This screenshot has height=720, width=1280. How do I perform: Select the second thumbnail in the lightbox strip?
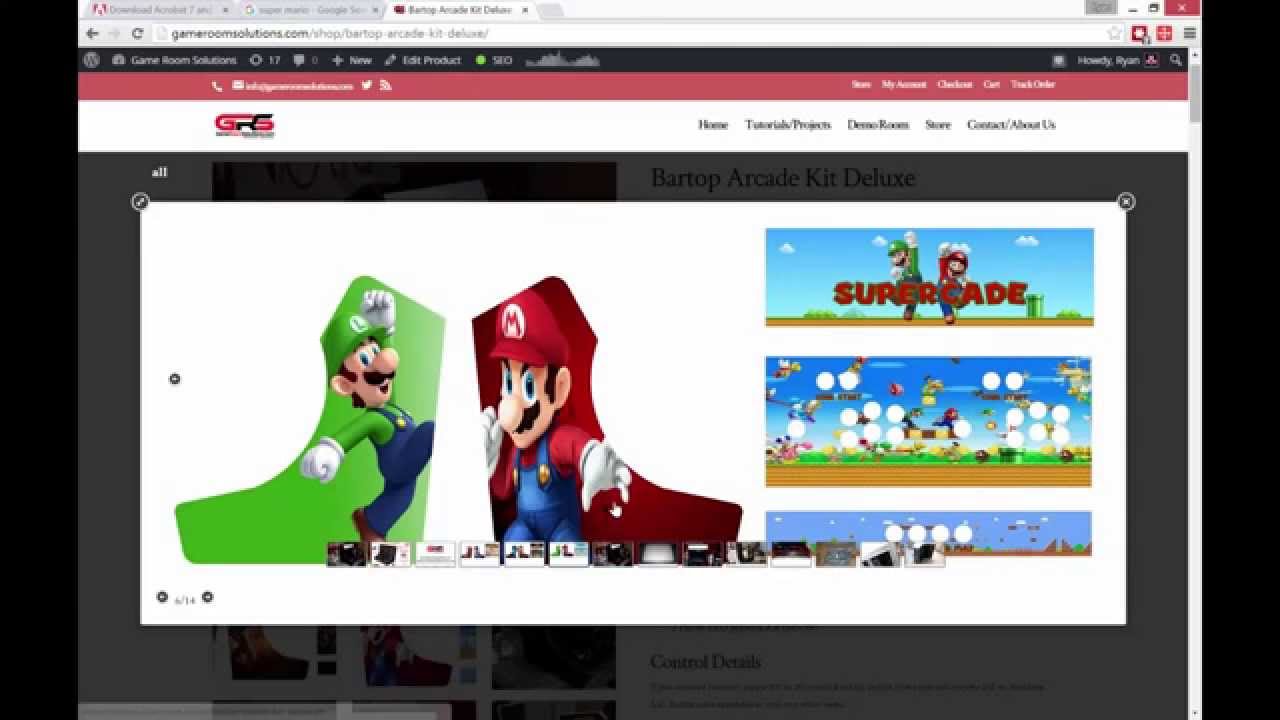[x=391, y=554]
